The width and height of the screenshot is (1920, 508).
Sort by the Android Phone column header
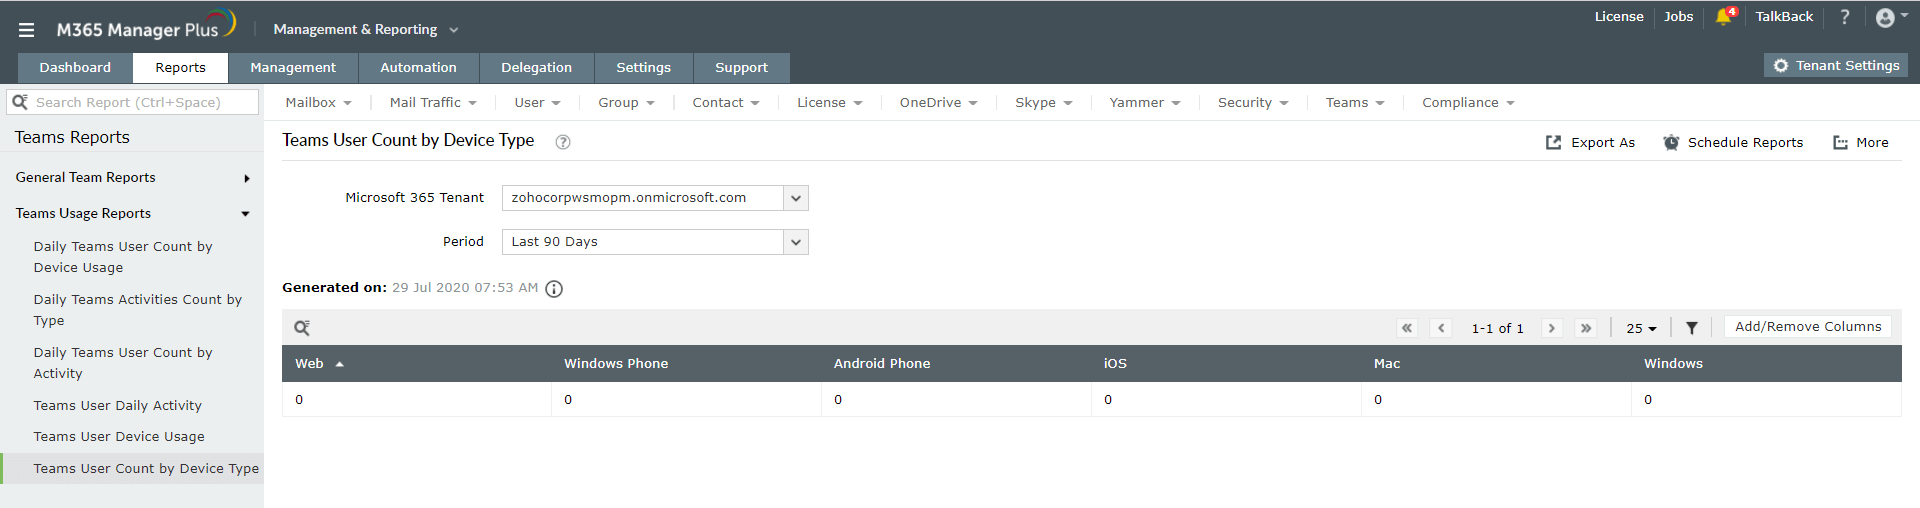click(x=882, y=364)
